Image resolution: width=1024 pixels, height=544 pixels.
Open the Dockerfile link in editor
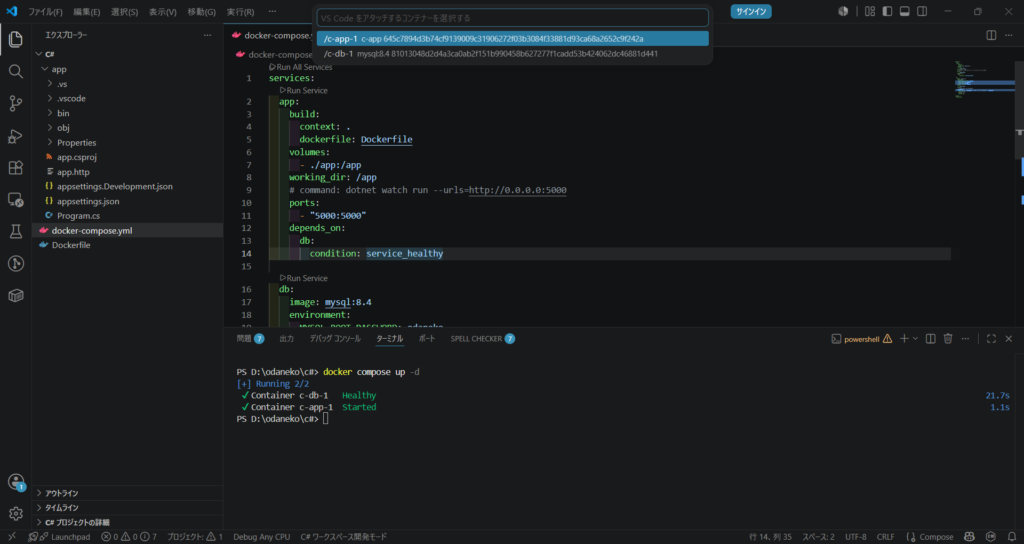[386, 139]
